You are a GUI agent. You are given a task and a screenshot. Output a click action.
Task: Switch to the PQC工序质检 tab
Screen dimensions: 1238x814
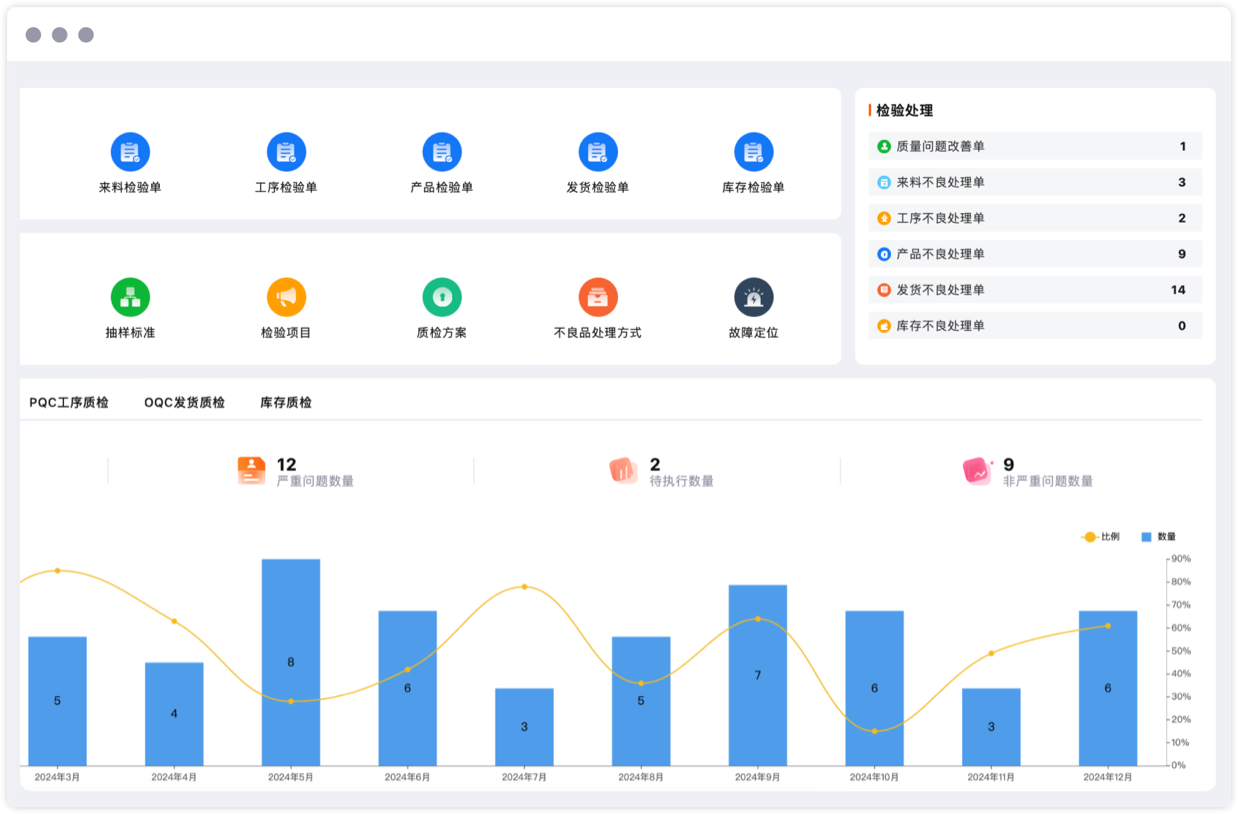[69, 403]
